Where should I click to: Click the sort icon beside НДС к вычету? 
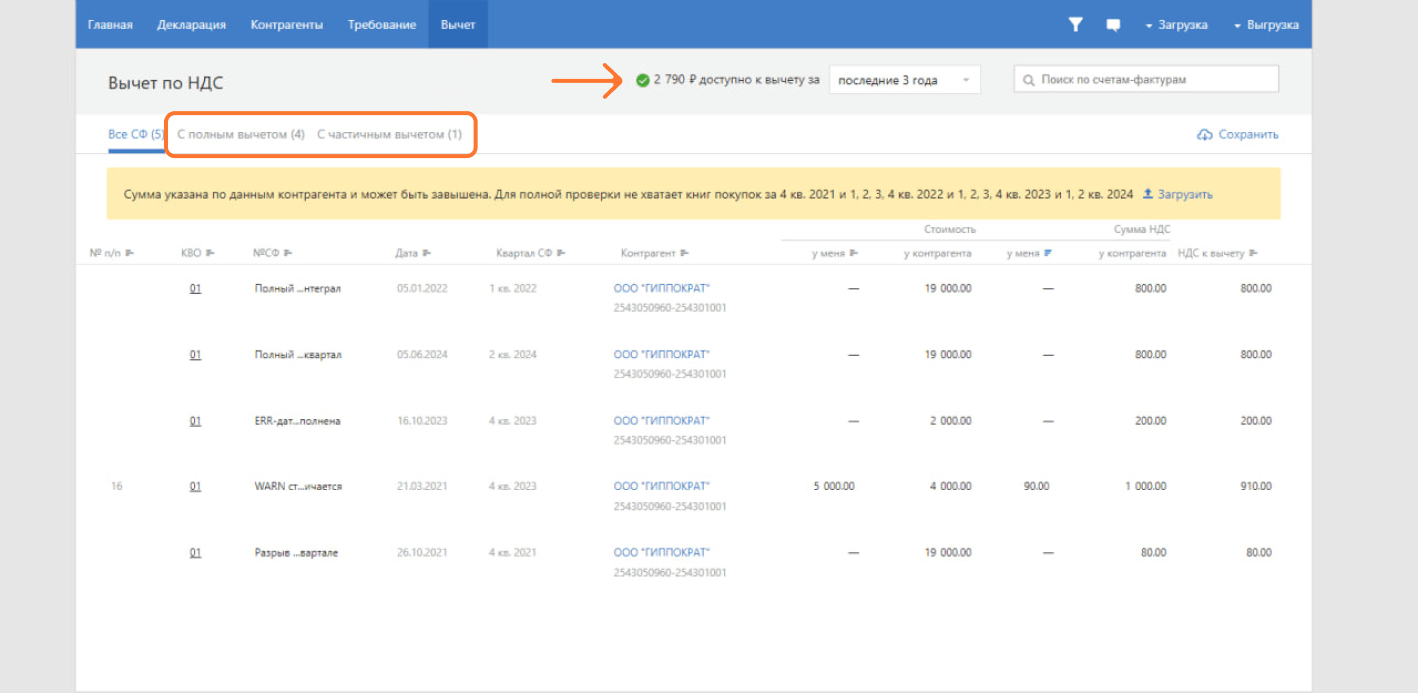pyautogui.click(x=1253, y=254)
